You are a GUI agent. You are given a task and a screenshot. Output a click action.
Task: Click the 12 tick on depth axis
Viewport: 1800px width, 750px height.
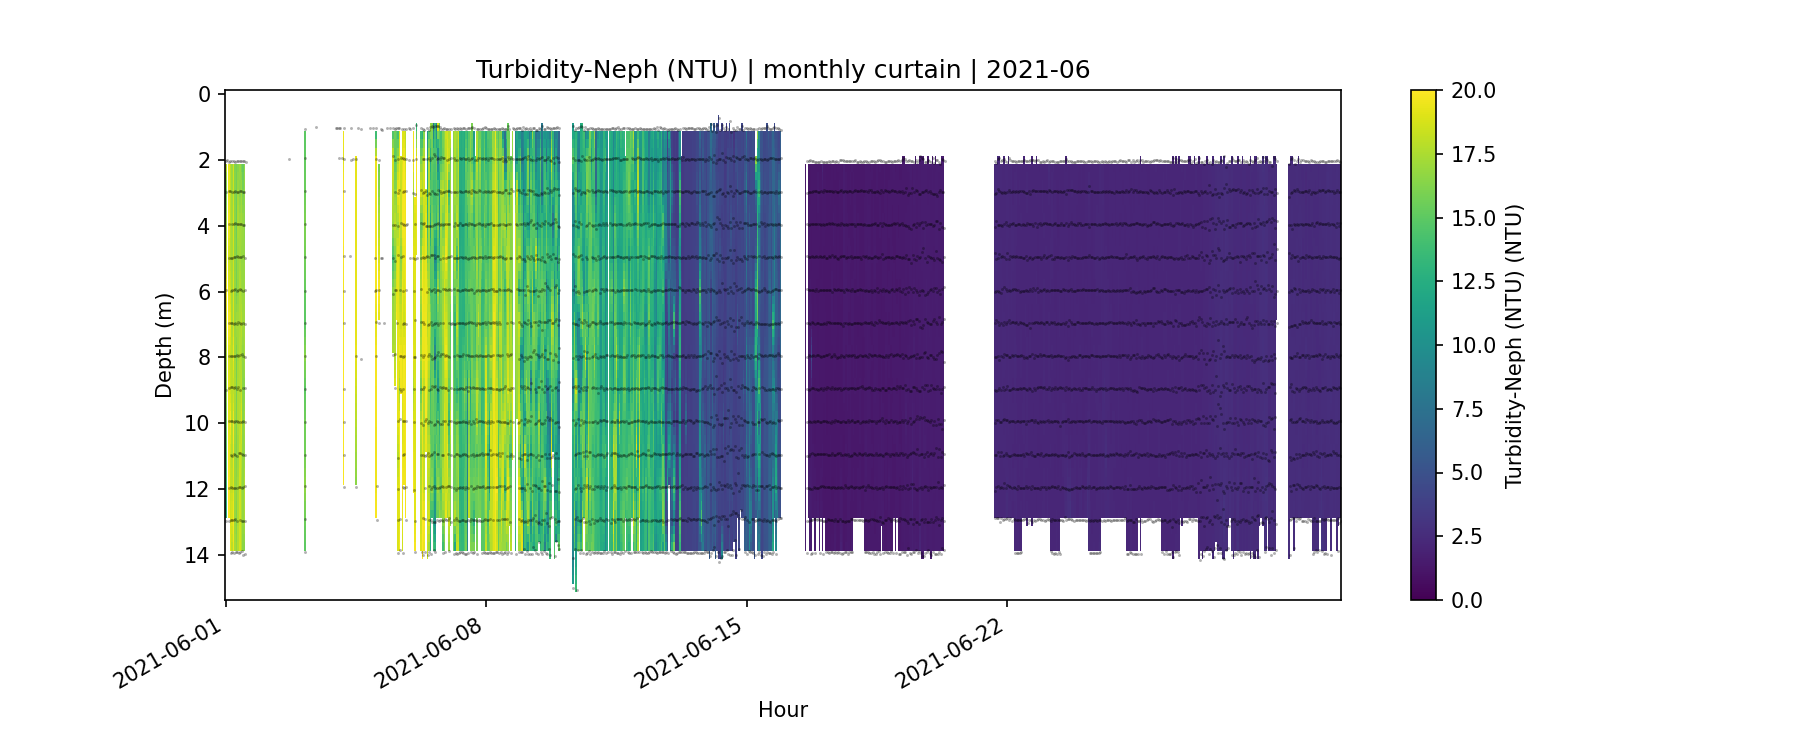coord(198,489)
